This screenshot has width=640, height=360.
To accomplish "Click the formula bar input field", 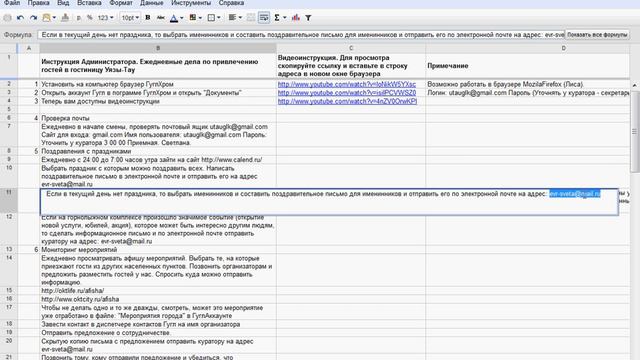I will (301, 35).
